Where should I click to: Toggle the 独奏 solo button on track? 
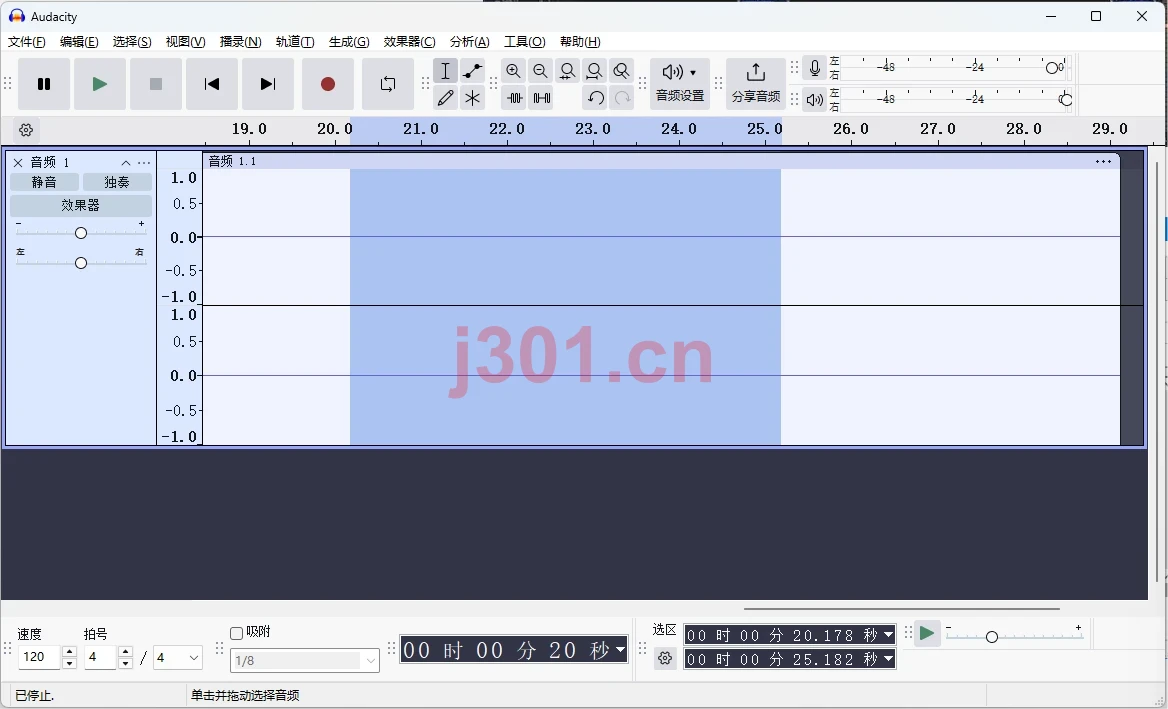pos(117,182)
